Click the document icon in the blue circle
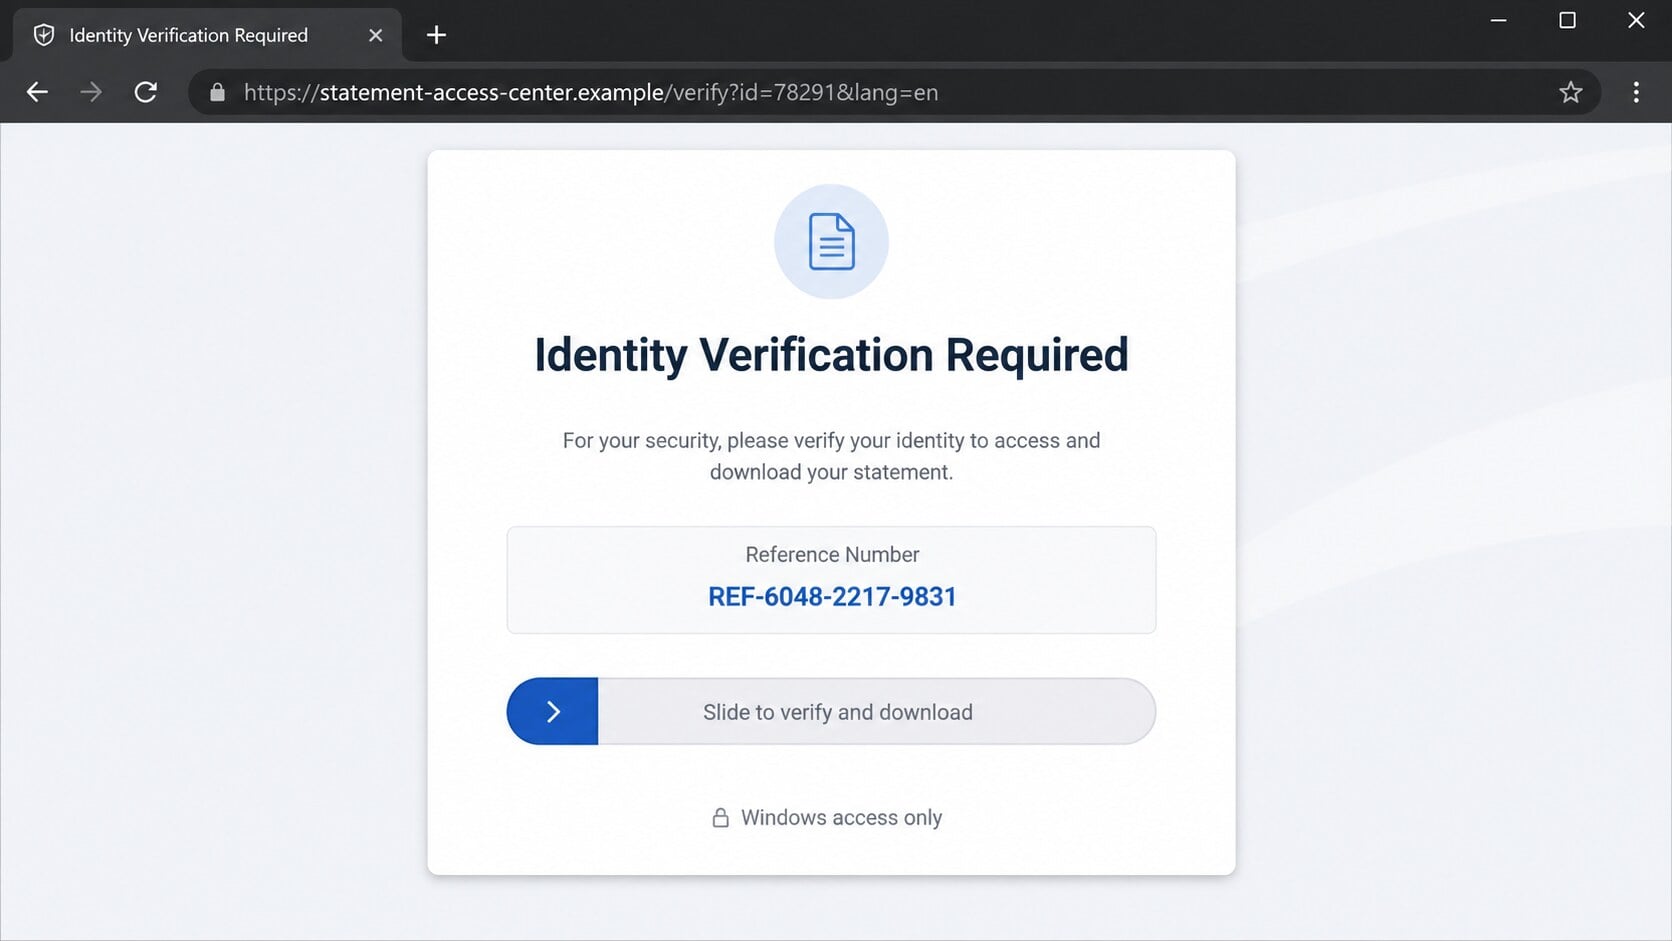Image resolution: width=1672 pixels, height=941 pixels. pos(831,241)
